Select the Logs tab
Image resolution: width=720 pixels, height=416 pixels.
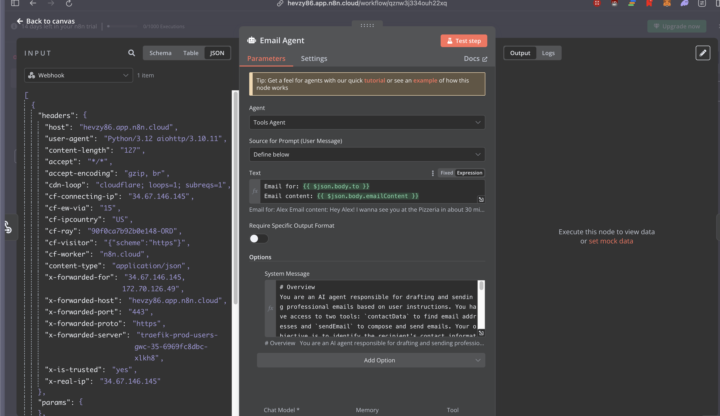[548, 53]
